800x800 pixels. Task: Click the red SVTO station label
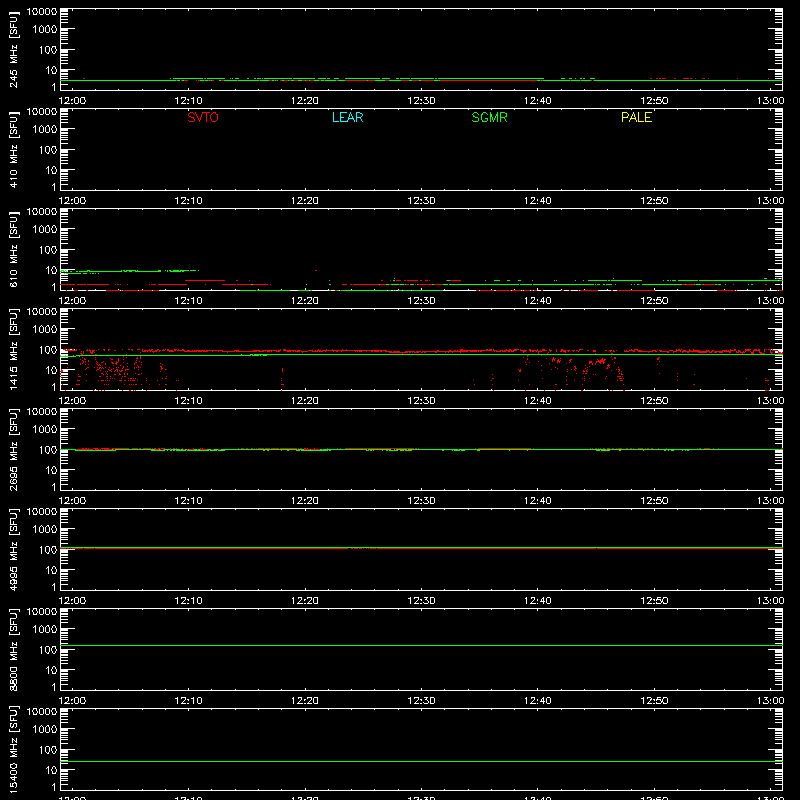203,117
